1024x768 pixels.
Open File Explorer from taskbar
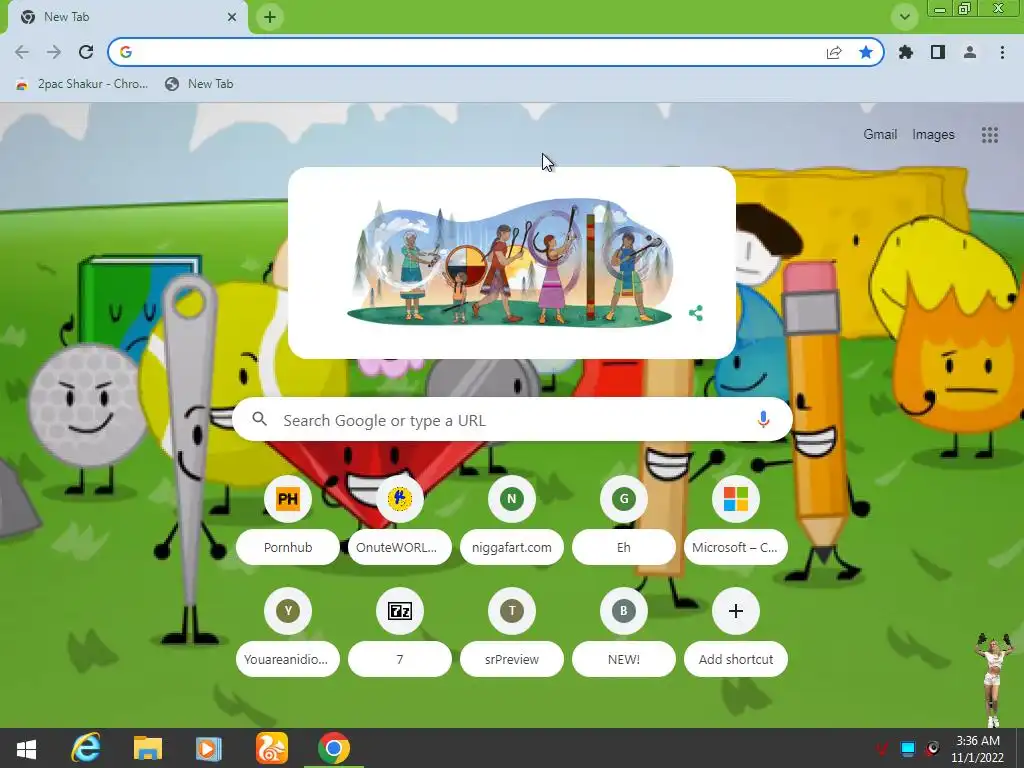coord(148,748)
